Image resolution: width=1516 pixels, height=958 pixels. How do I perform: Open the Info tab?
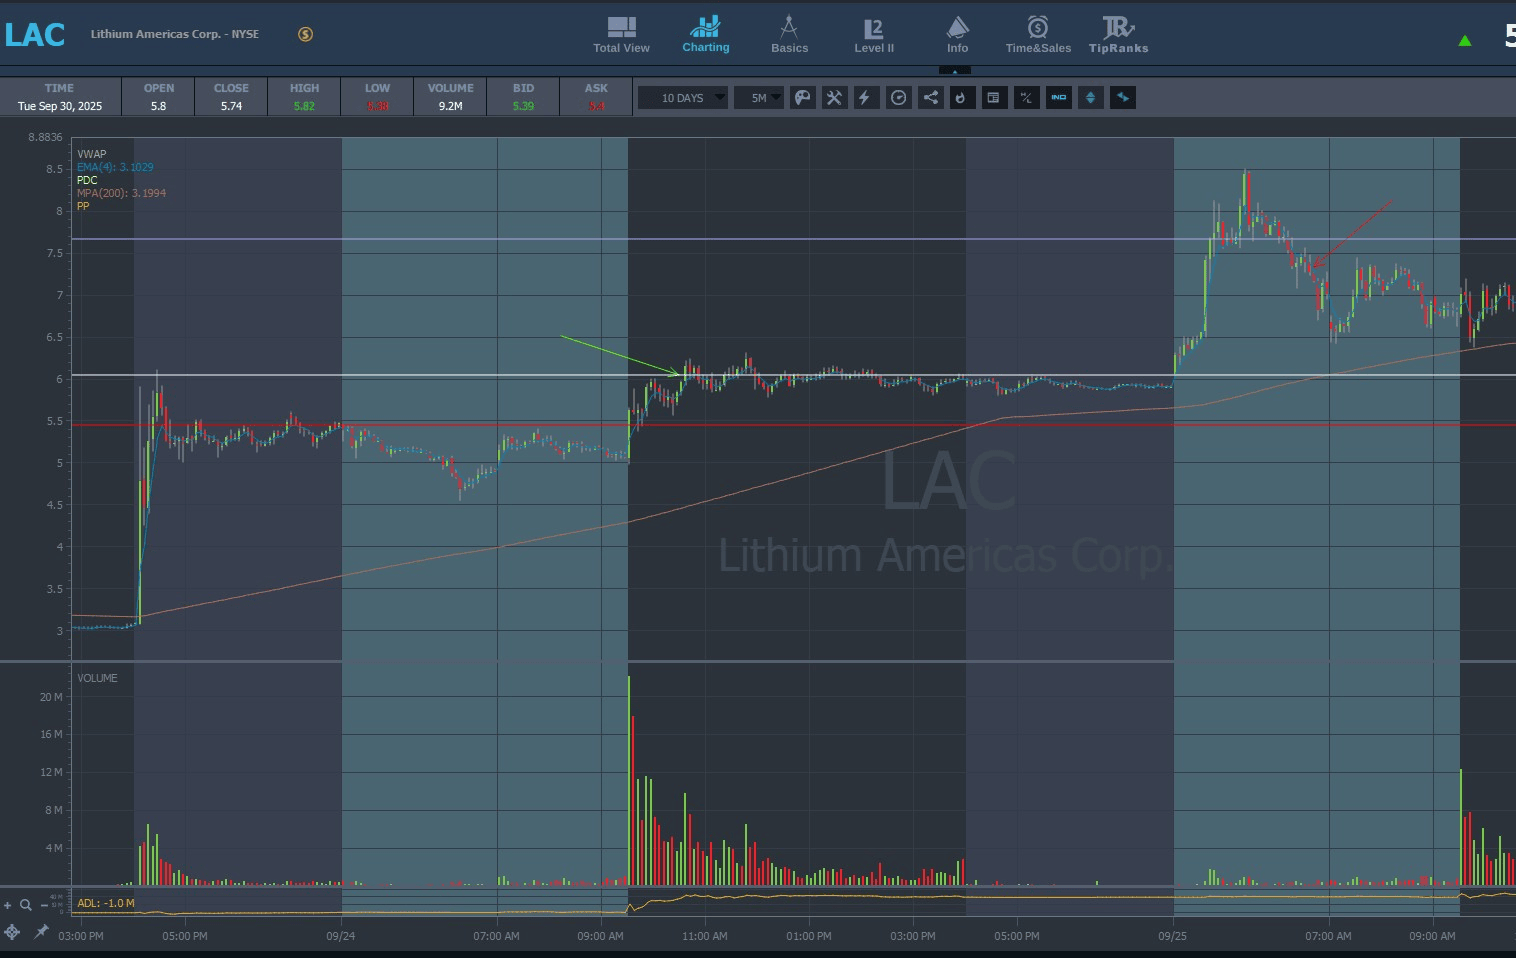click(x=957, y=34)
